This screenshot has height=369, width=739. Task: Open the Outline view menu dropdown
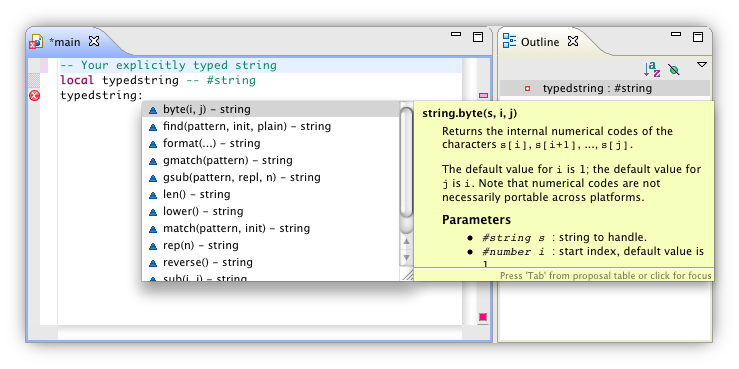click(702, 65)
